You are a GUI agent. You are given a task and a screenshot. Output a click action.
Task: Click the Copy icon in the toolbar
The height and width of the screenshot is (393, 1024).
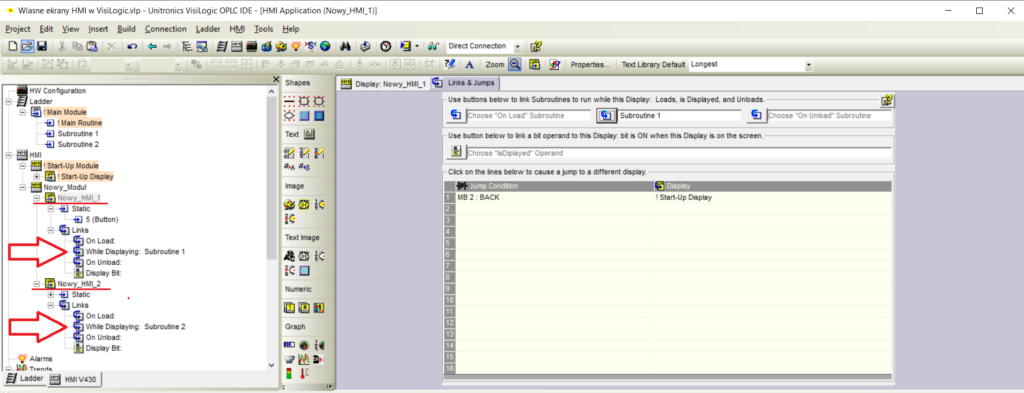(77, 46)
